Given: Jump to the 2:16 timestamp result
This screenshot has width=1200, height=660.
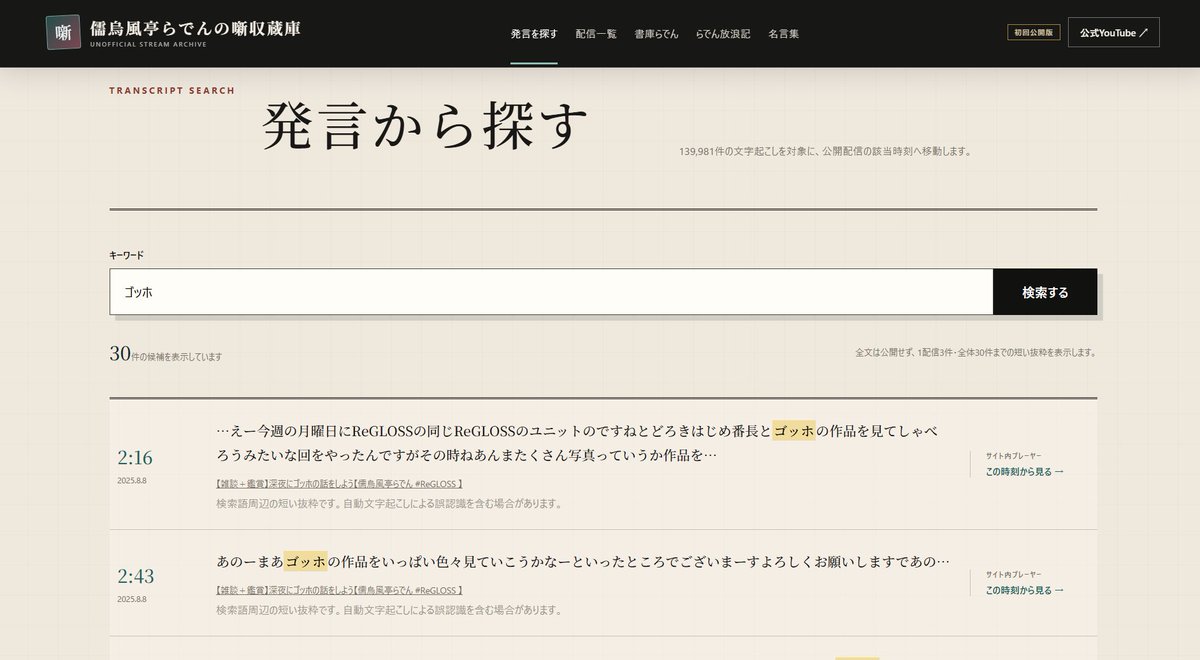Looking at the screenshot, I should 135,458.
